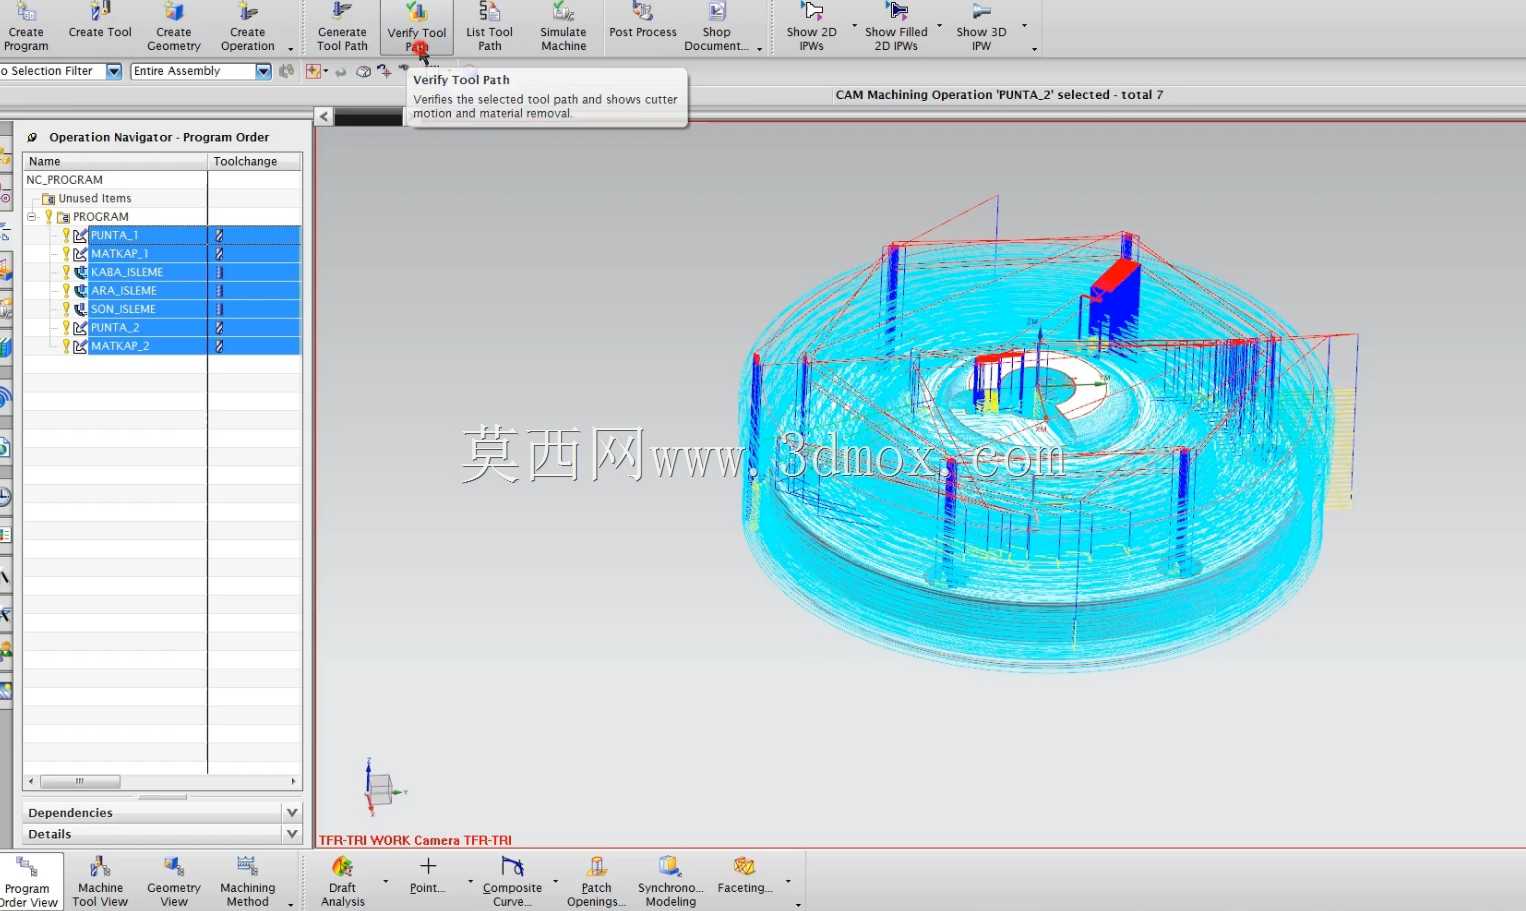The height and width of the screenshot is (911, 1526).
Task: Select the SON_ISLEME operation
Action: click(x=123, y=309)
